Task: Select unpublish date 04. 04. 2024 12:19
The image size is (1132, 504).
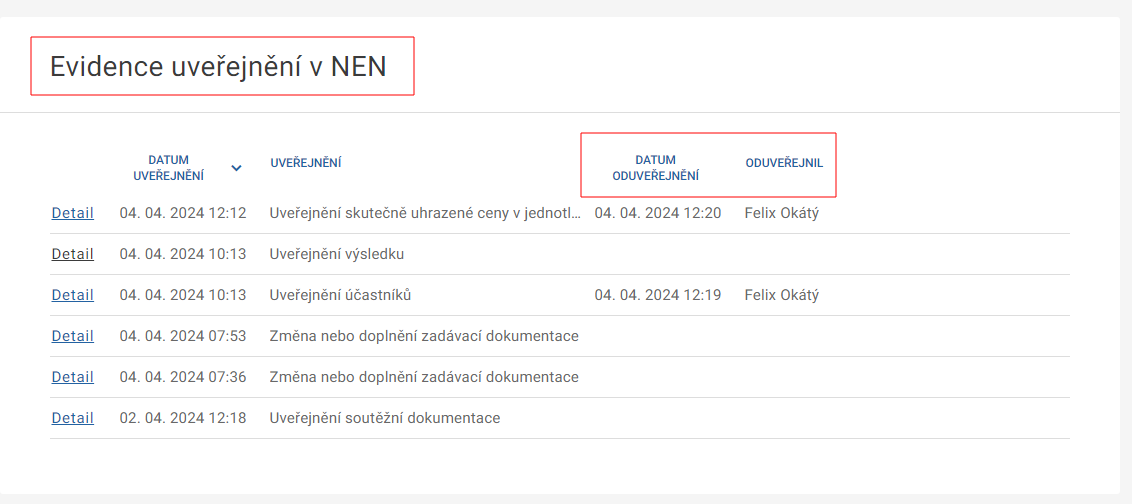Action: 658,295
